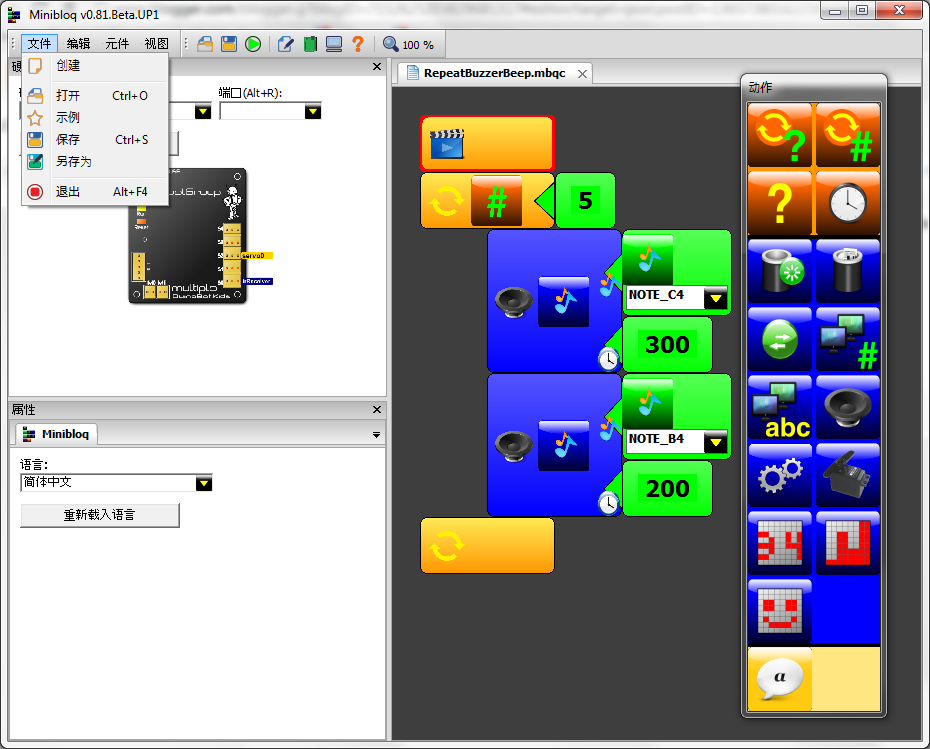This screenshot has width=930, height=749.
Task: Open the NOTE_C4 note dropdown
Action: point(714,298)
